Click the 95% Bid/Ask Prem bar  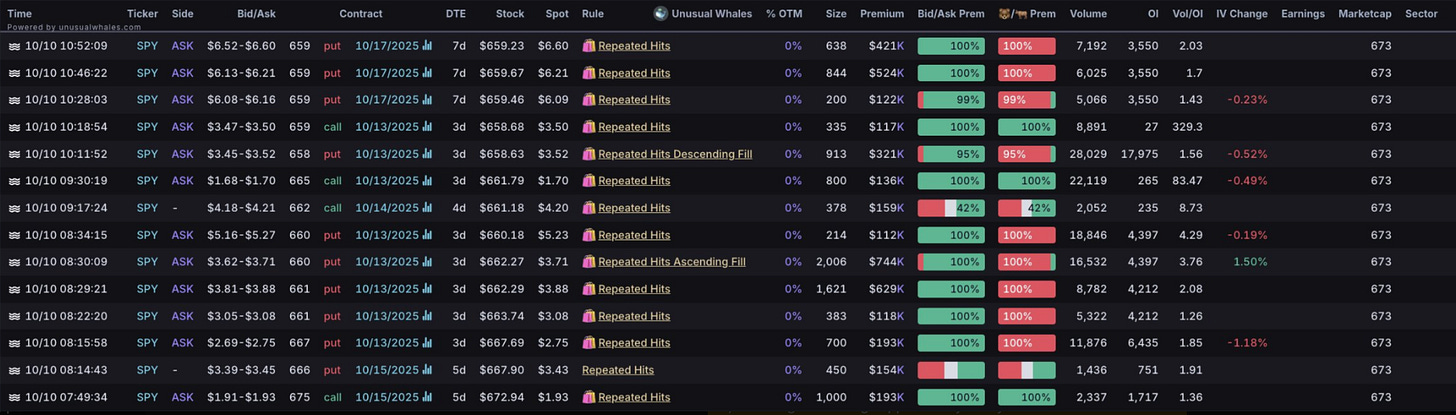pyautogui.click(x=951, y=154)
